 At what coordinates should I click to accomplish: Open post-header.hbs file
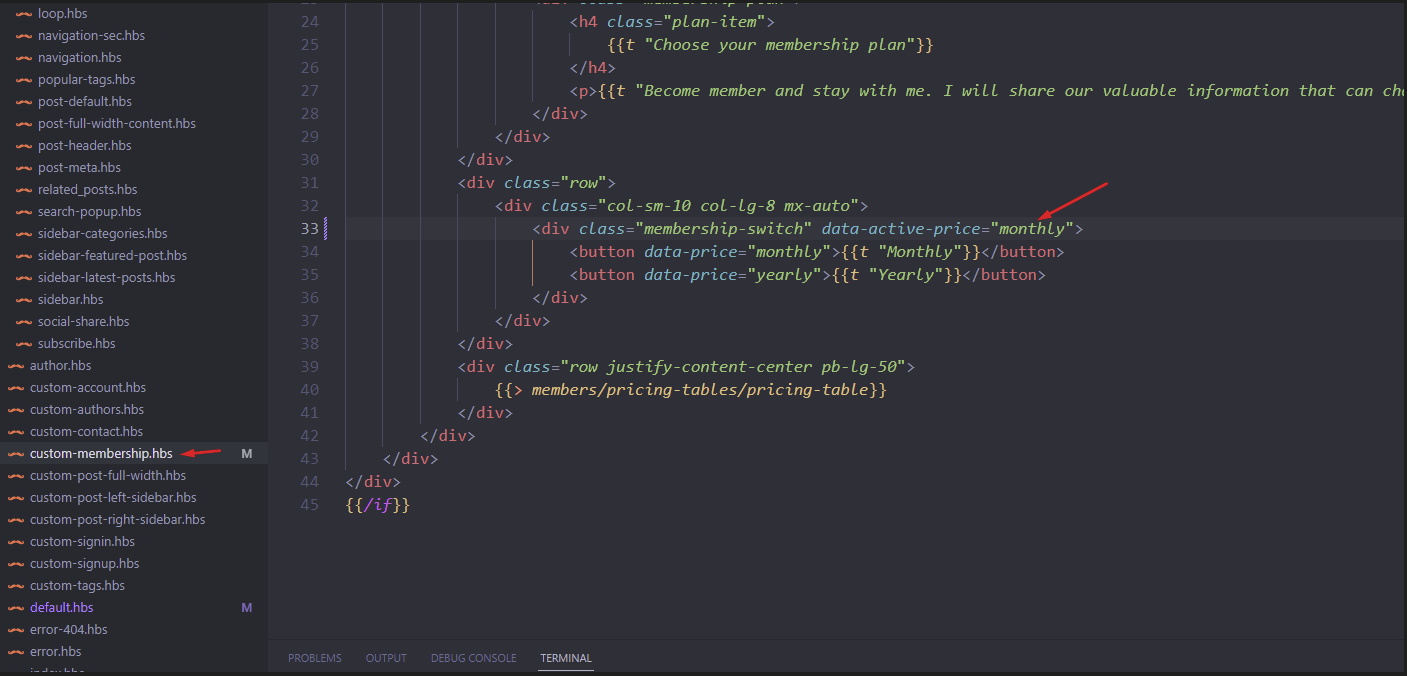(85, 145)
